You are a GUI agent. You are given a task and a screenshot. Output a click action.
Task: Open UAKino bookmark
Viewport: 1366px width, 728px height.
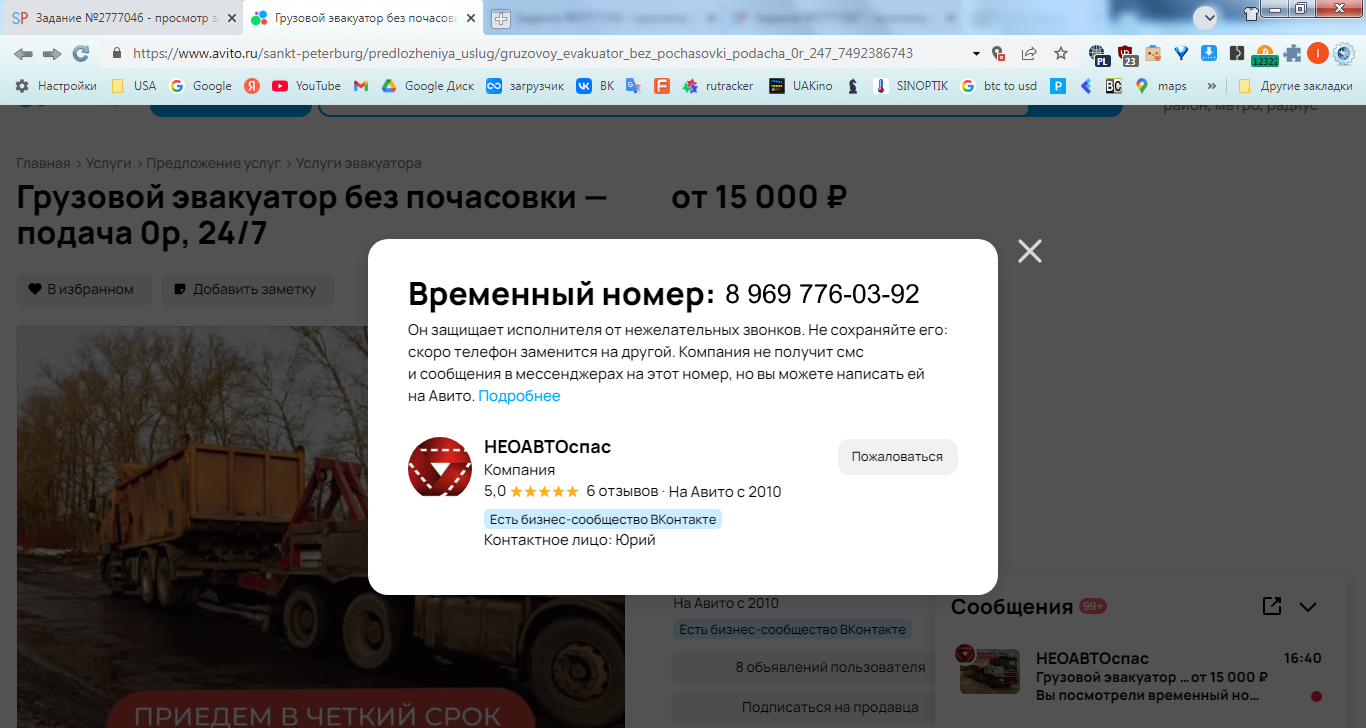801,86
